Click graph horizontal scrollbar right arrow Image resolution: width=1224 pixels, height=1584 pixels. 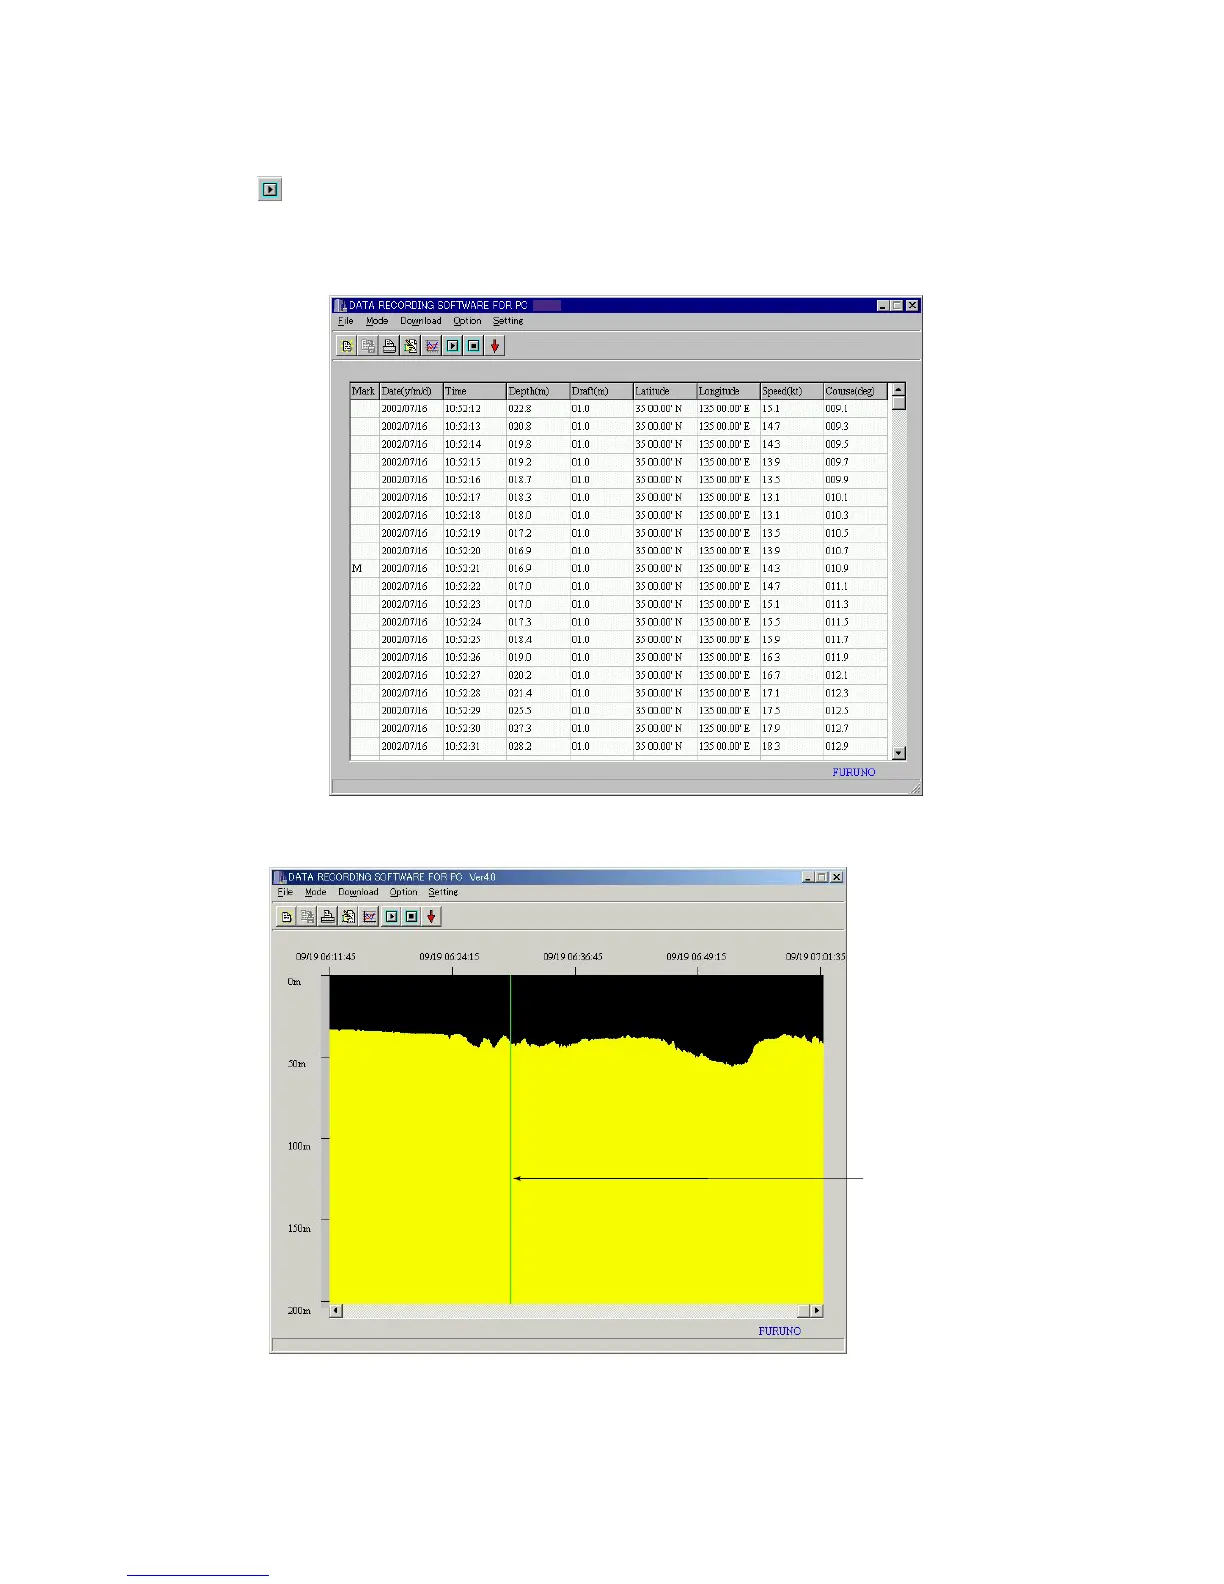(x=817, y=1310)
